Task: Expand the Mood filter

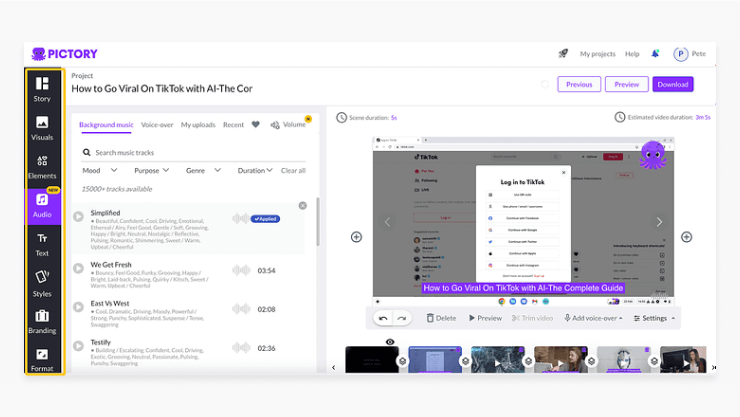Action: point(100,170)
